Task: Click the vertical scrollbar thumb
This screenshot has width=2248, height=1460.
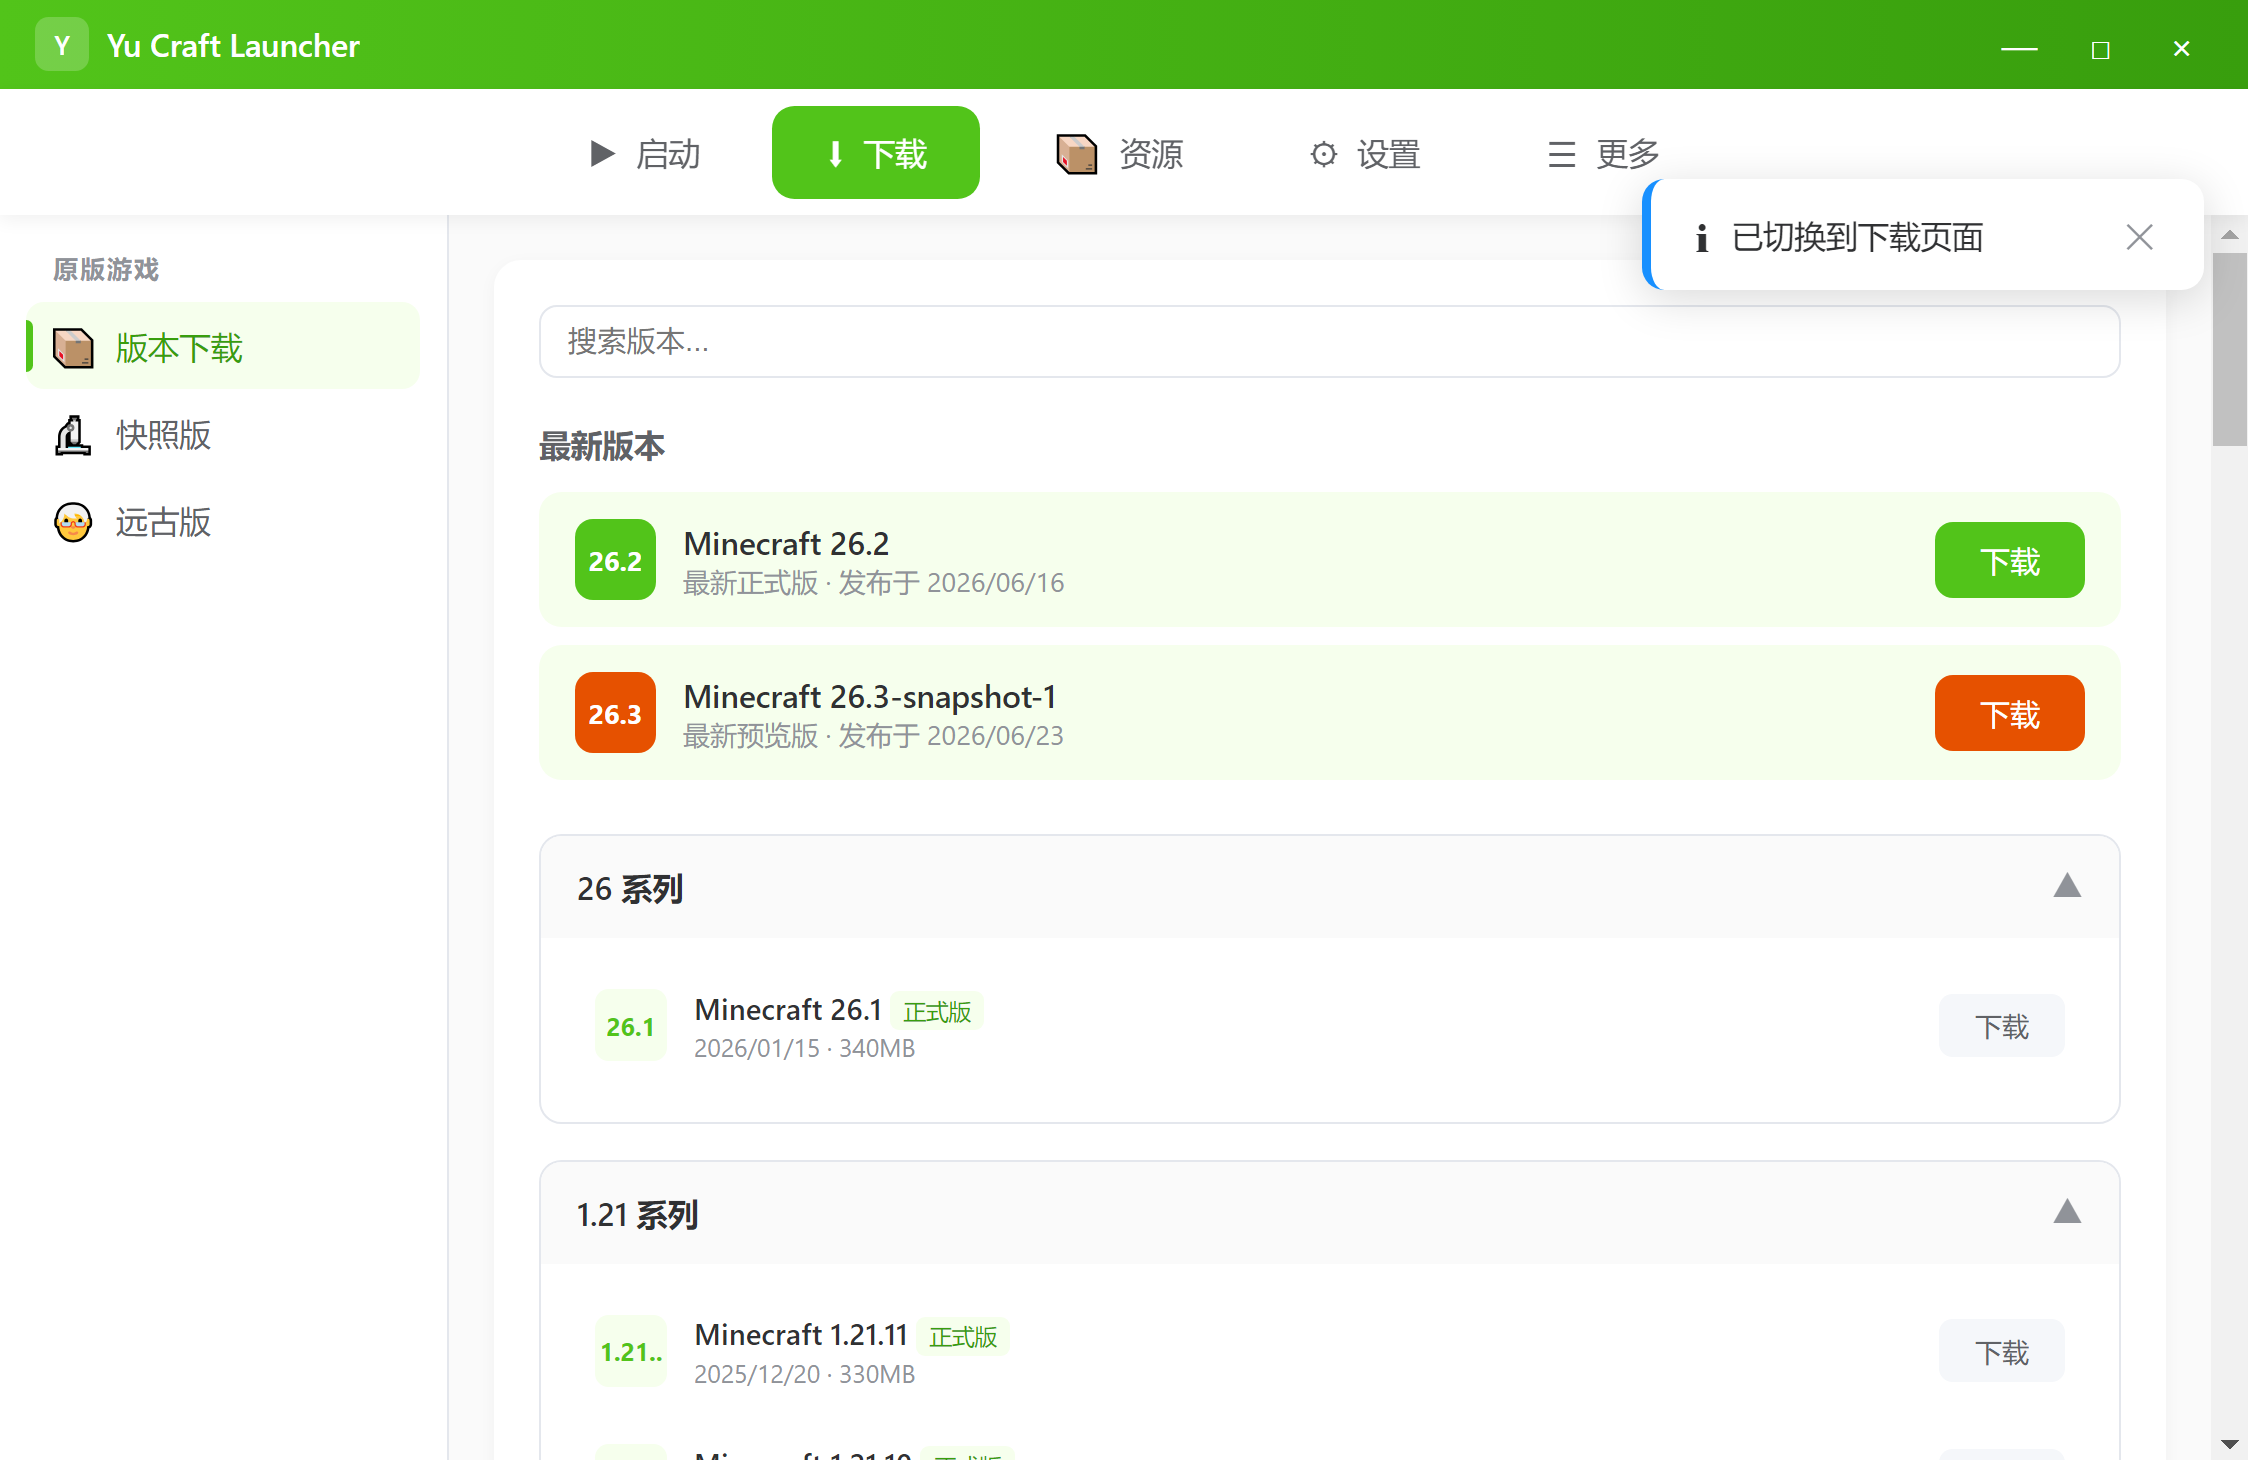Action: (x=2230, y=350)
